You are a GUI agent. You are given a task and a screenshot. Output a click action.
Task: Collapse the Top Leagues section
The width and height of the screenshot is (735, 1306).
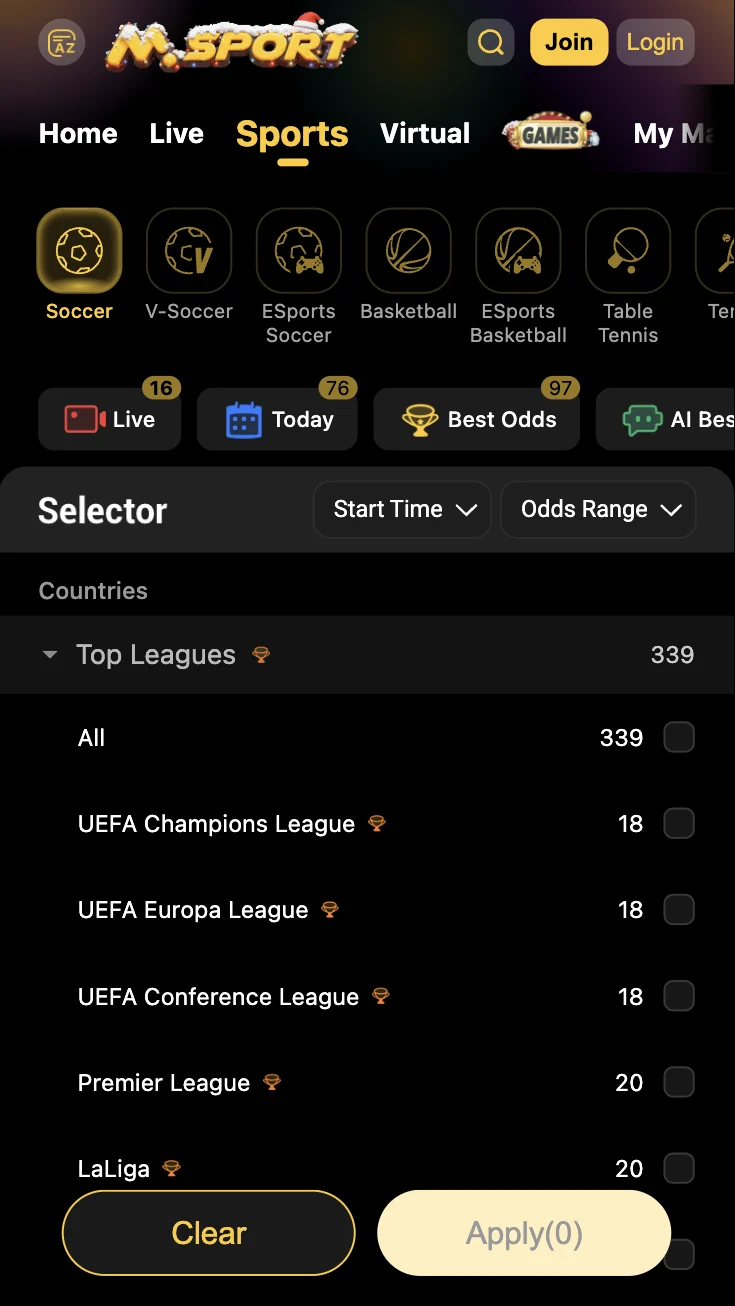[50, 656]
